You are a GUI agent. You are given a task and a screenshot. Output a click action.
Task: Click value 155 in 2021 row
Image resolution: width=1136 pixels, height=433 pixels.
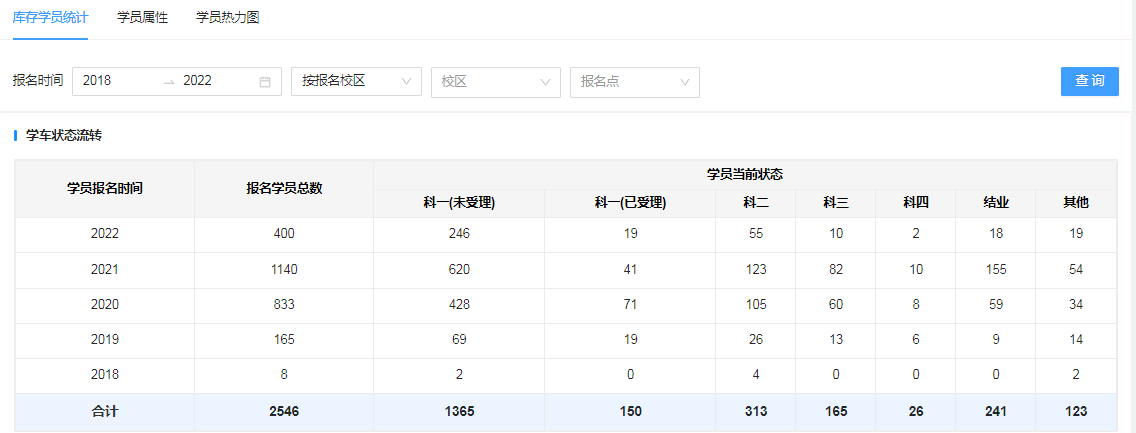point(995,269)
